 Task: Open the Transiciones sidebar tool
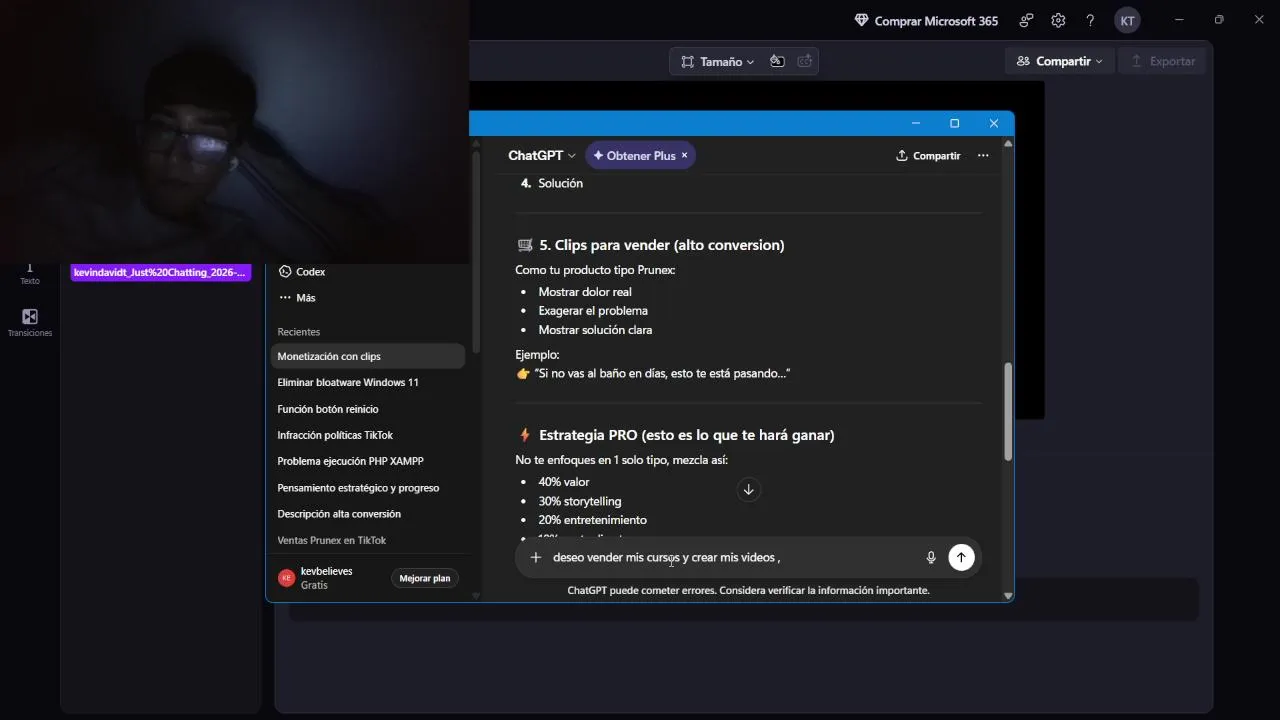coord(29,322)
